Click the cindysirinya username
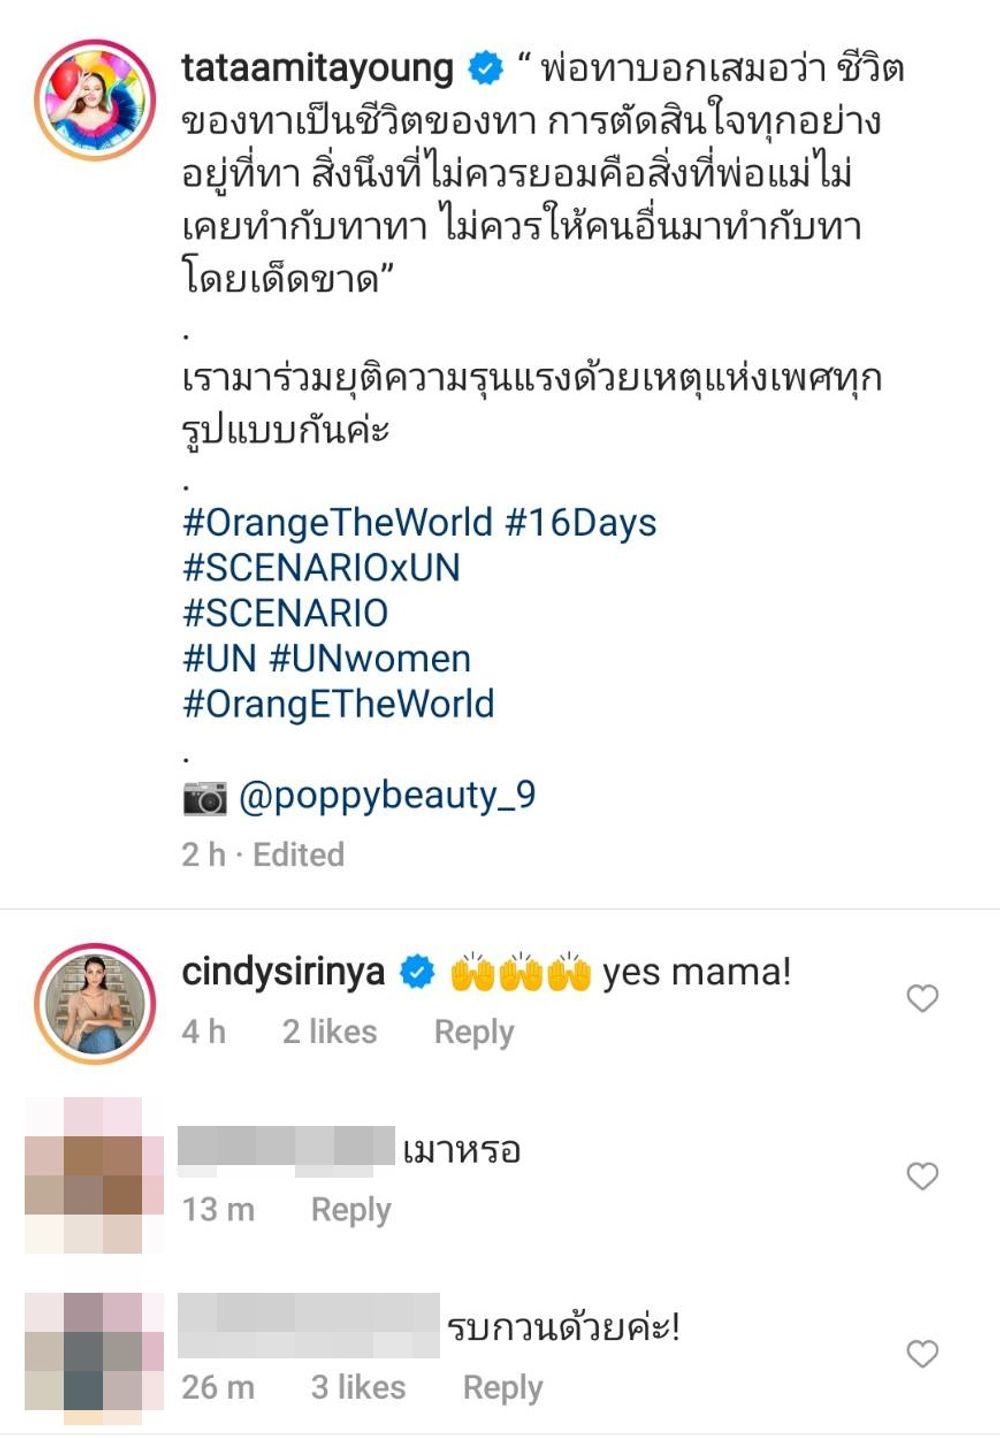 pos(283,972)
